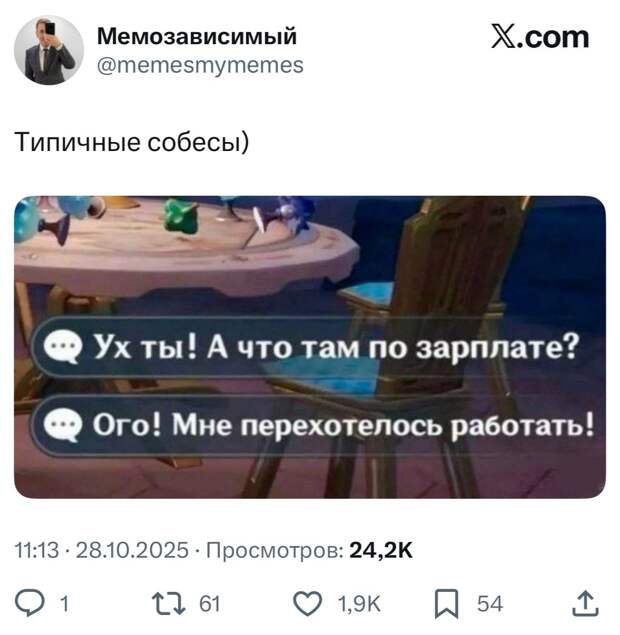Open the Мемозависимый display name
Screen dimensions: 620x635
click(x=197, y=36)
